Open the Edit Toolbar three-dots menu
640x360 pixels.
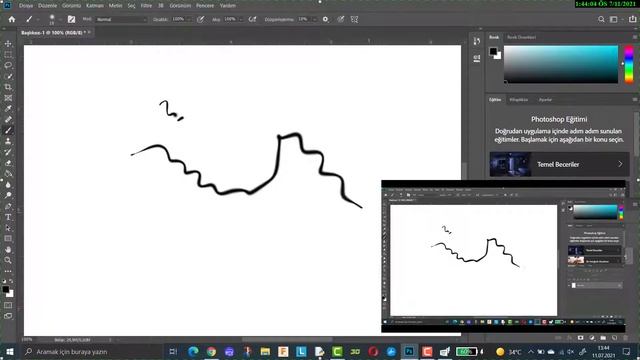pos(8,271)
